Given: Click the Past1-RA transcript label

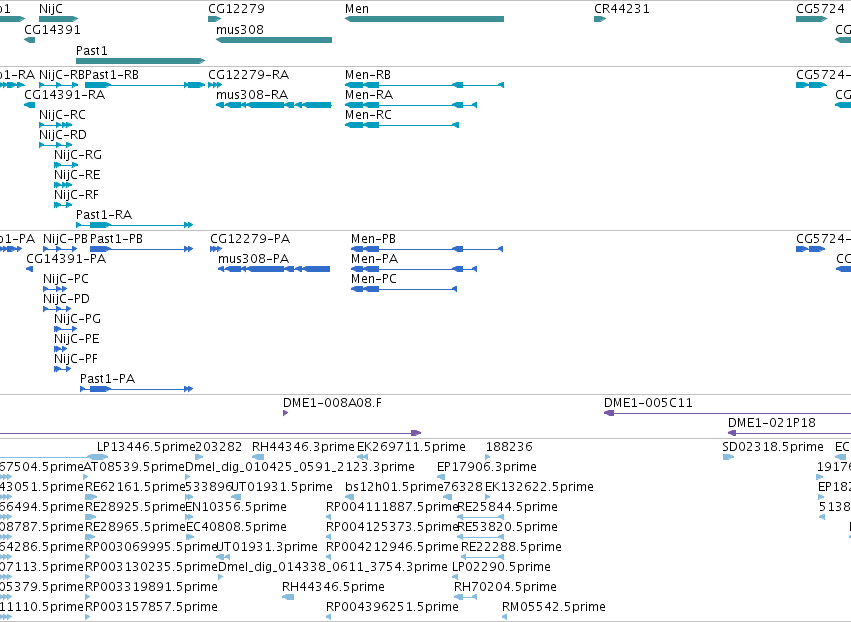Looking at the screenshot, I should pyautogui.click(x=104, y=214).
